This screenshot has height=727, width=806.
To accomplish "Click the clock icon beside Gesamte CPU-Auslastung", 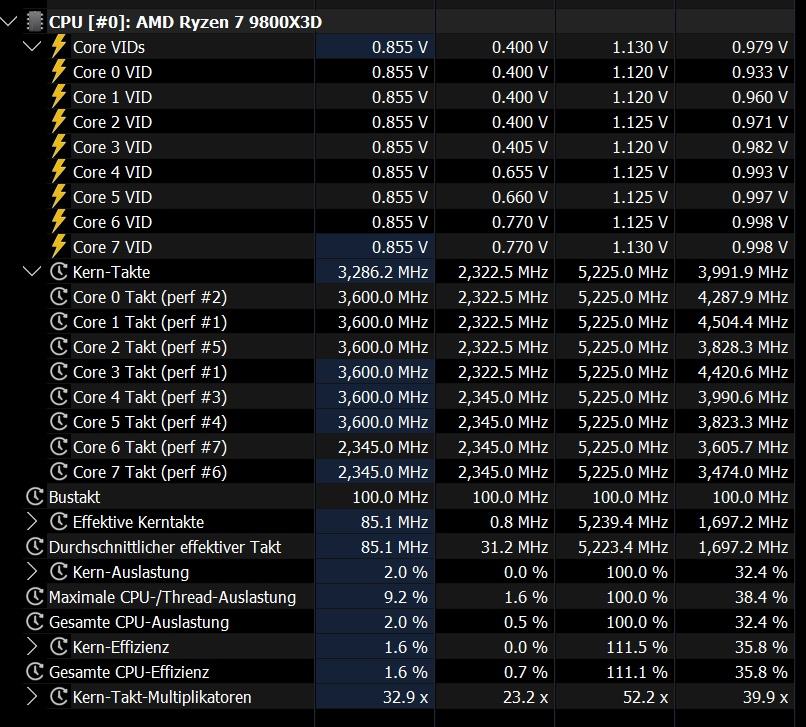I will (x=35, y=622).
